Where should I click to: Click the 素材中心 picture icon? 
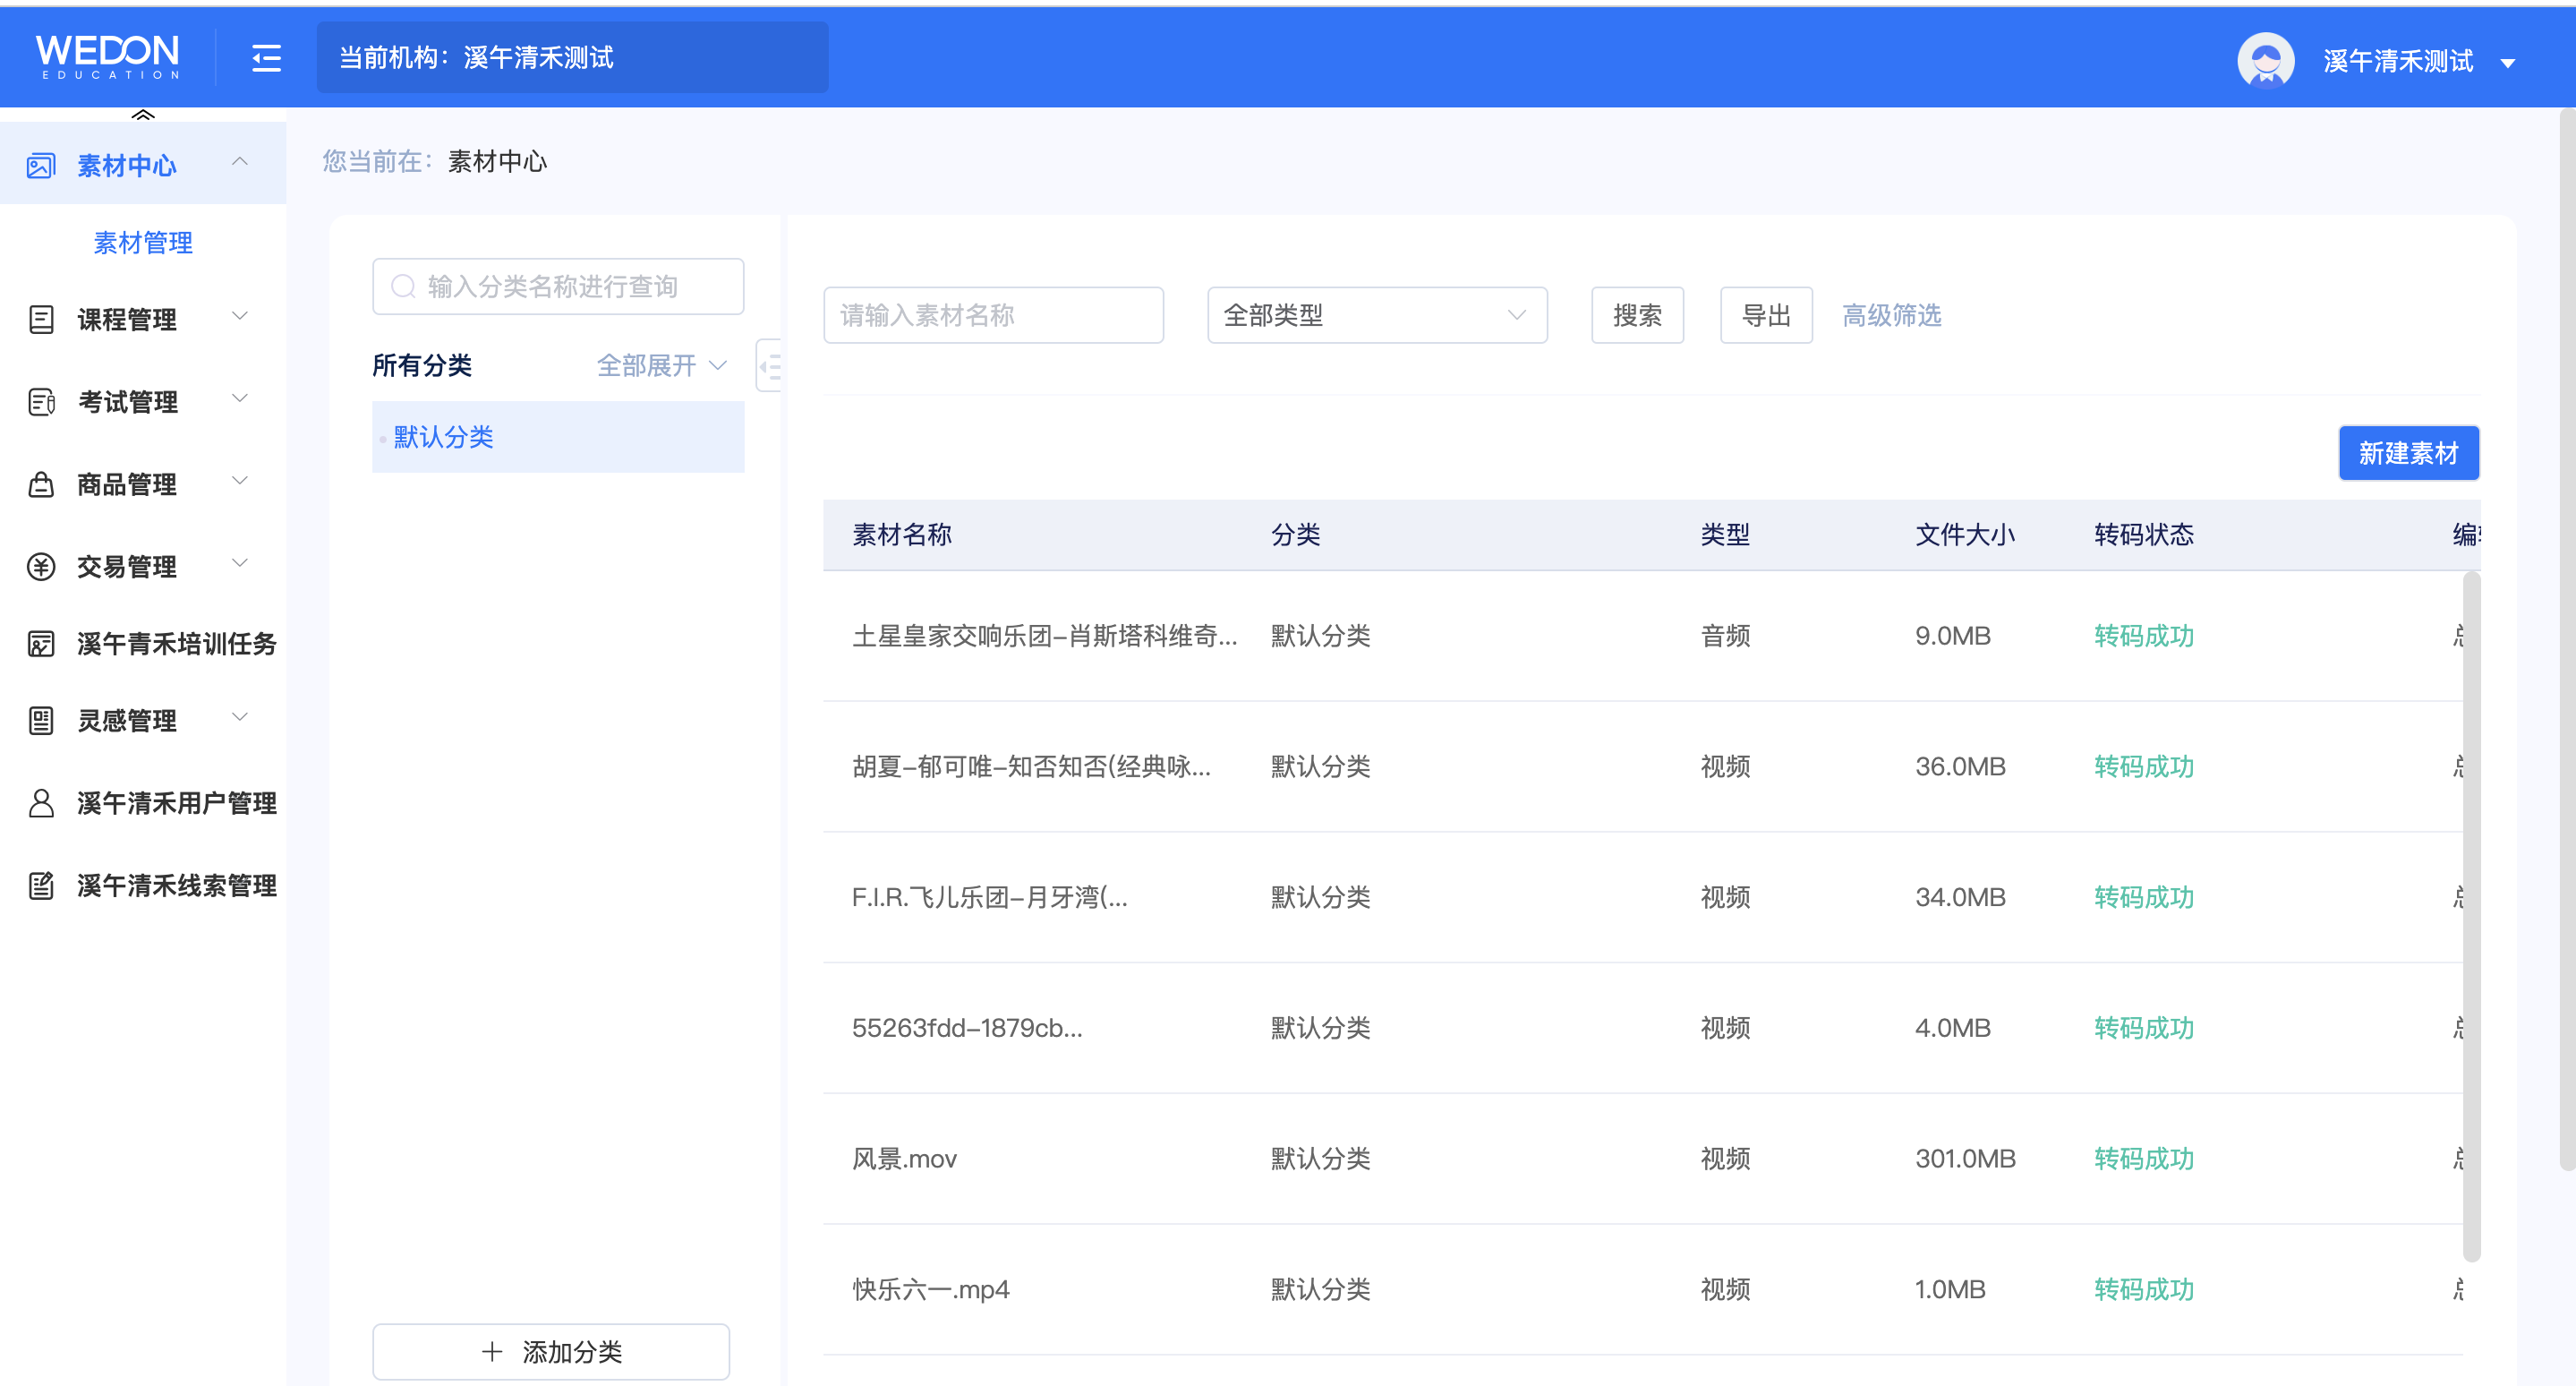click(41, 165)
